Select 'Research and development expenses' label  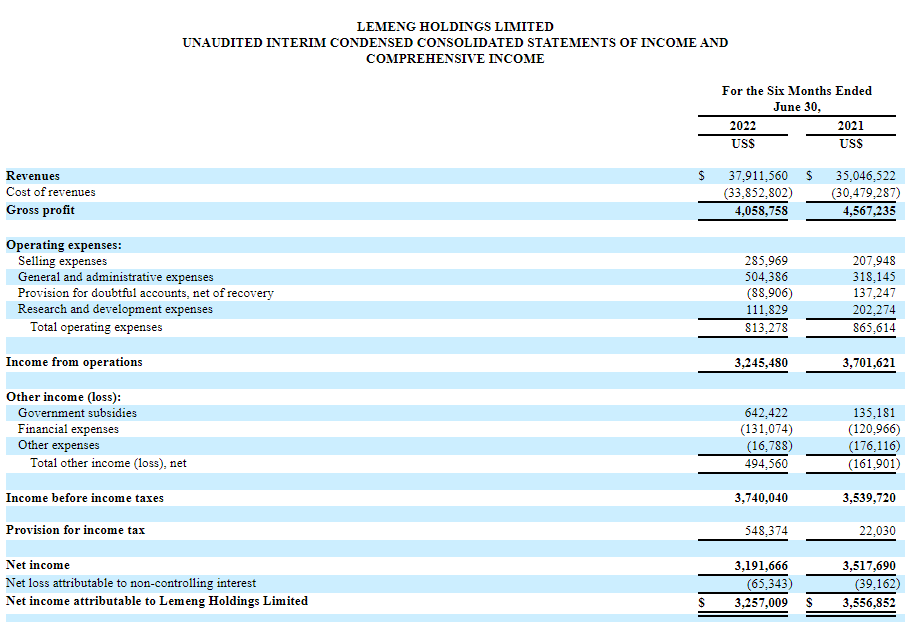[x=115, y=309]
